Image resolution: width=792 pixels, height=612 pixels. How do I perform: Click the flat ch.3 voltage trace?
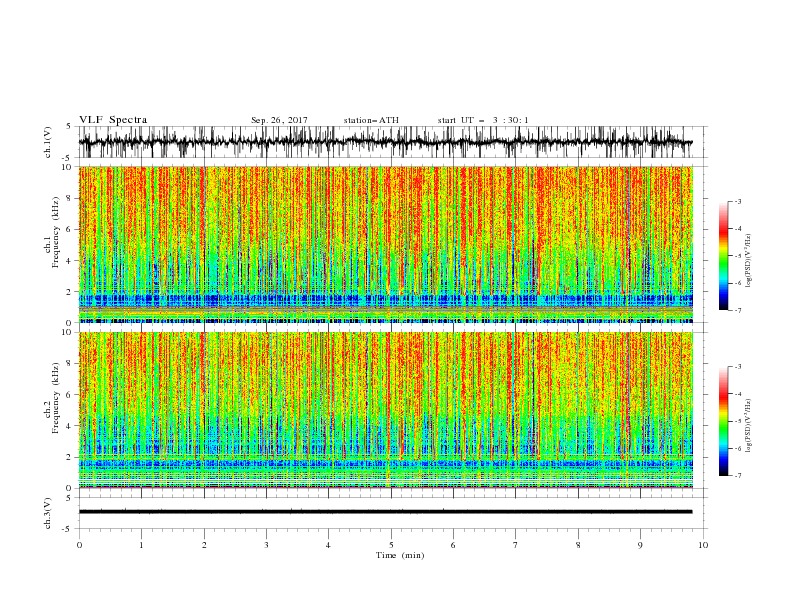pos(385,512)
